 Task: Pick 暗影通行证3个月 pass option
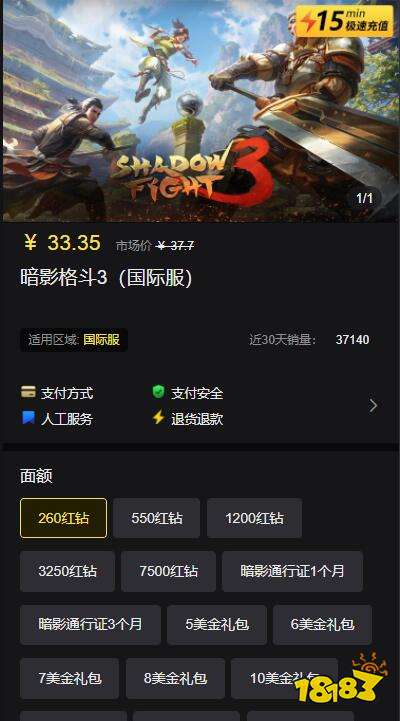90,624
